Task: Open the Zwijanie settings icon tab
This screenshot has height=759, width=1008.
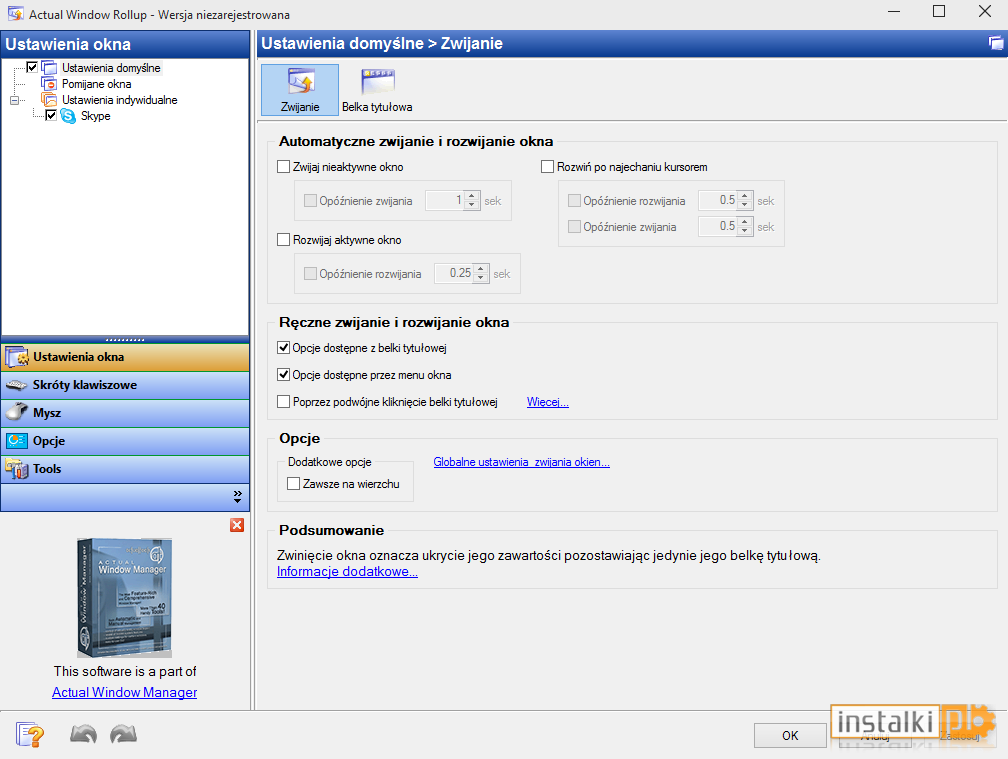Action: 300,89
